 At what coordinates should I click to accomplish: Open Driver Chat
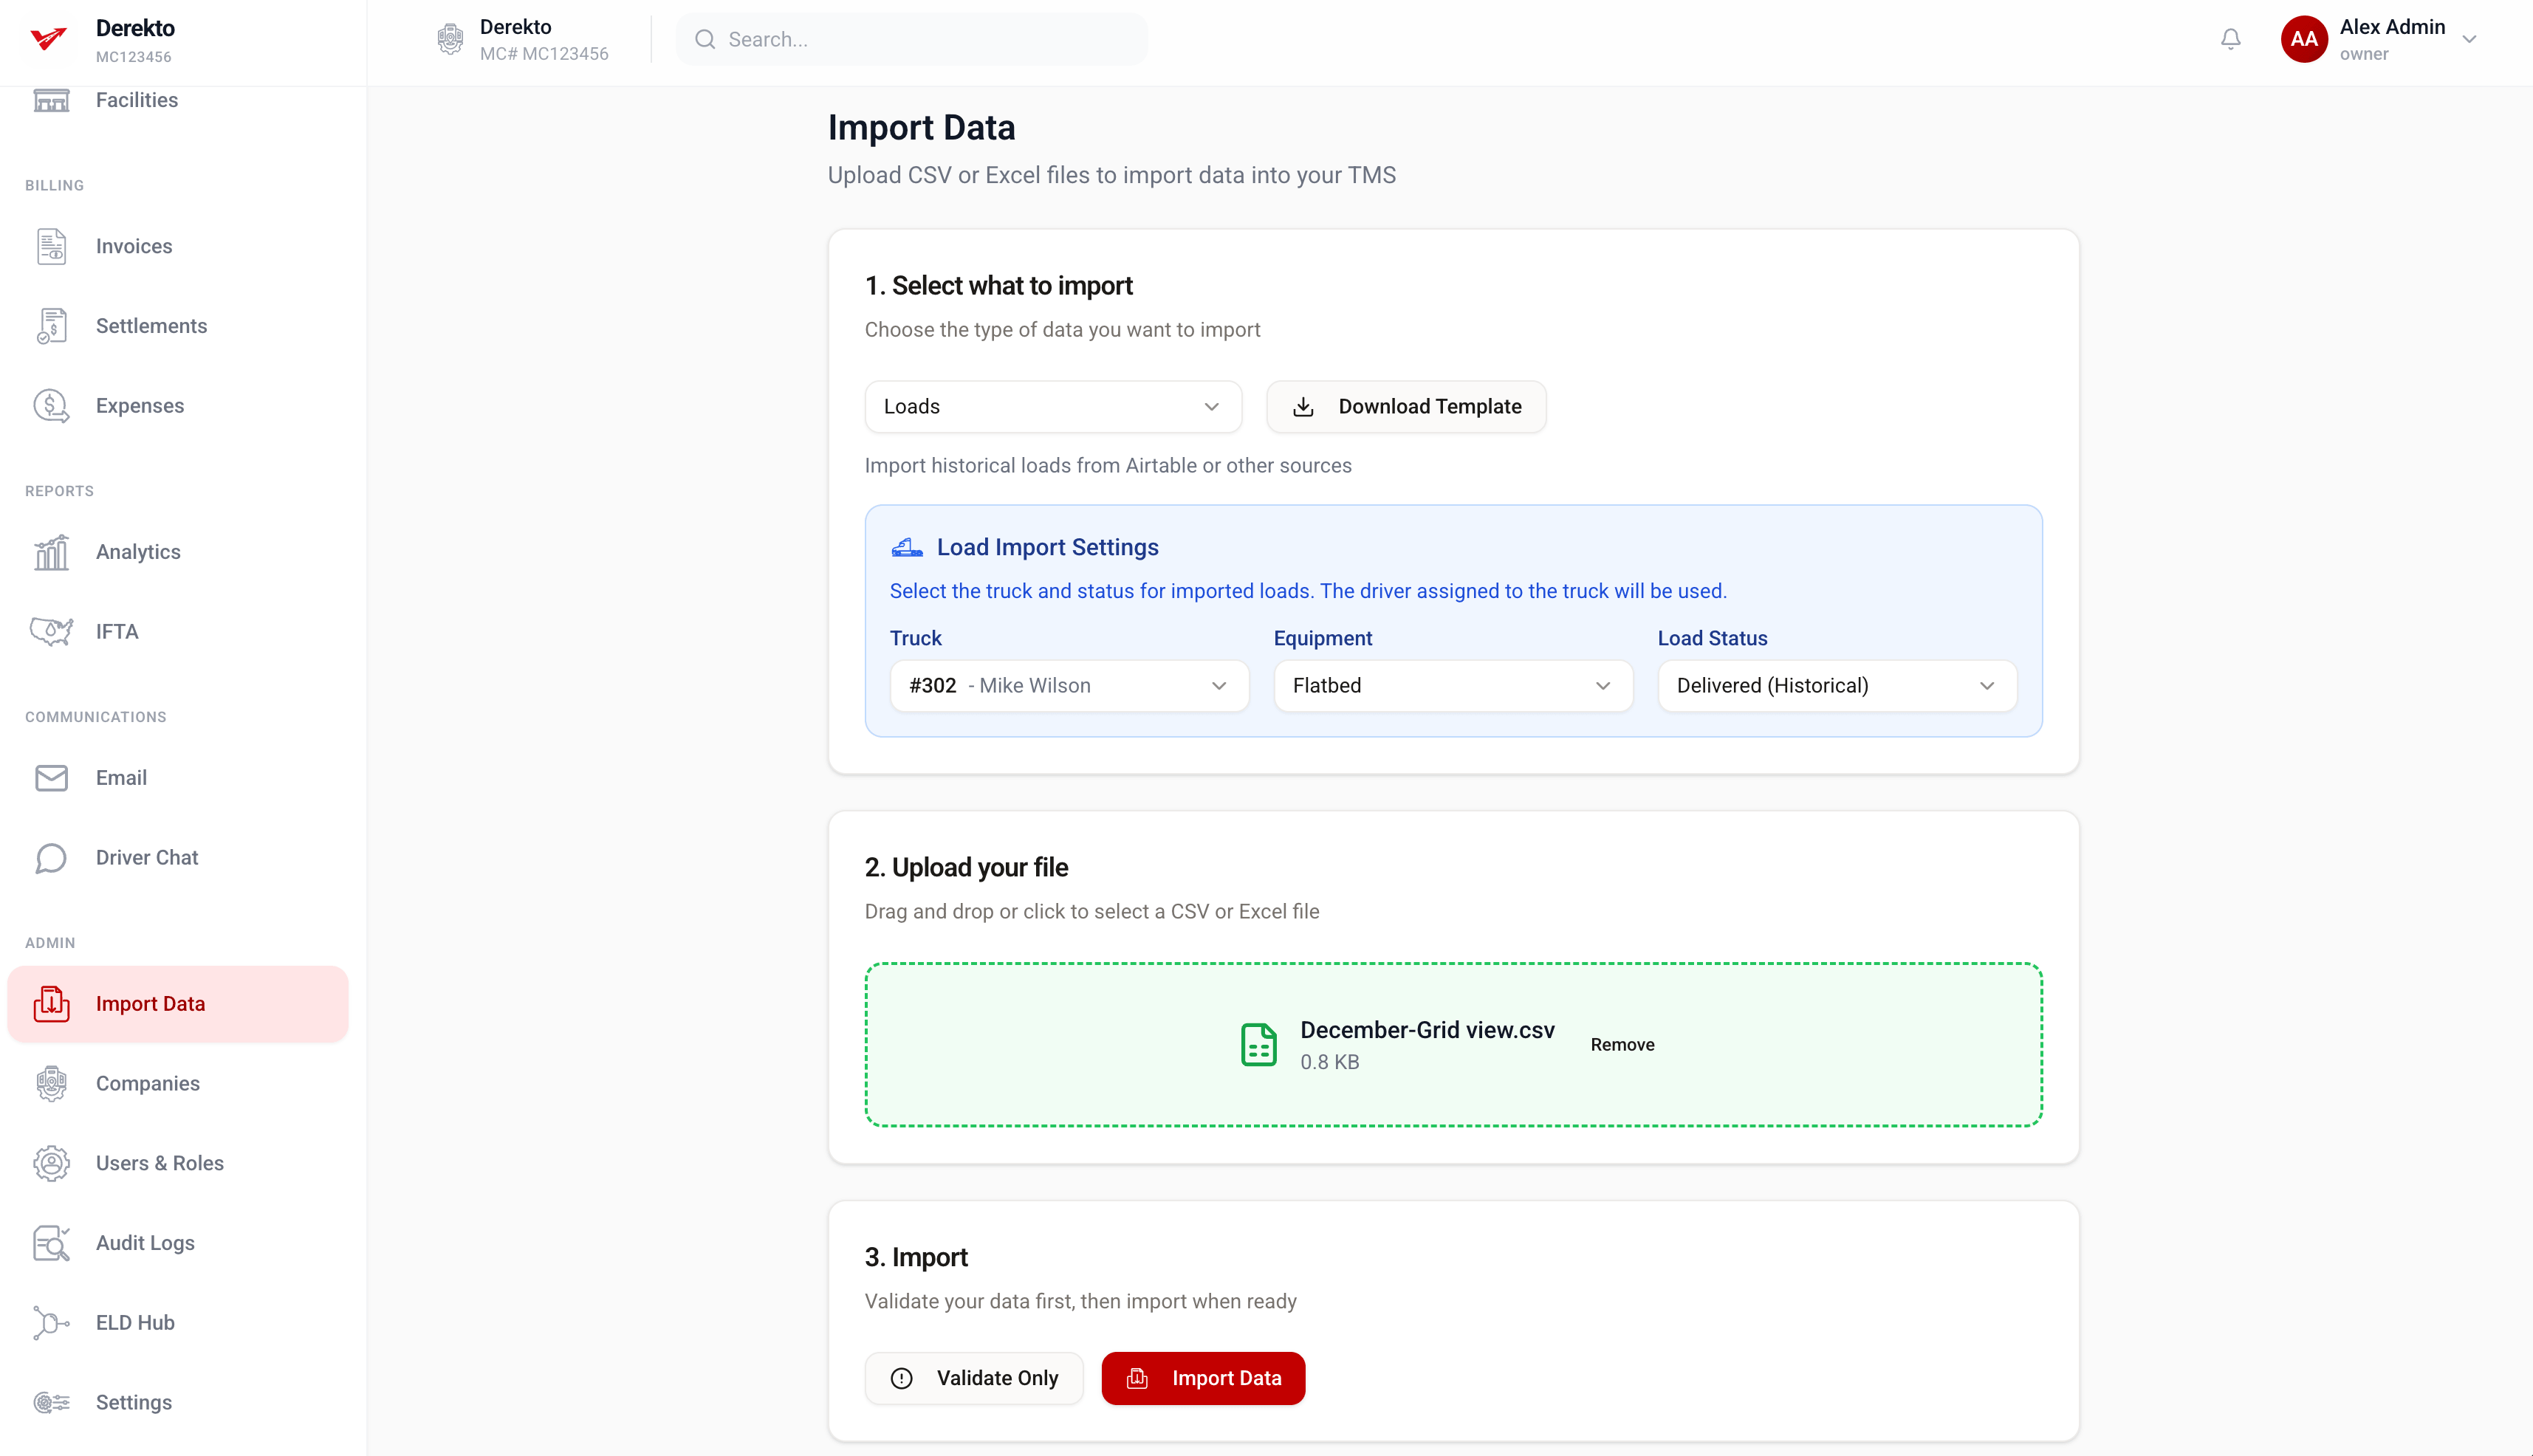tap(147, 858)
